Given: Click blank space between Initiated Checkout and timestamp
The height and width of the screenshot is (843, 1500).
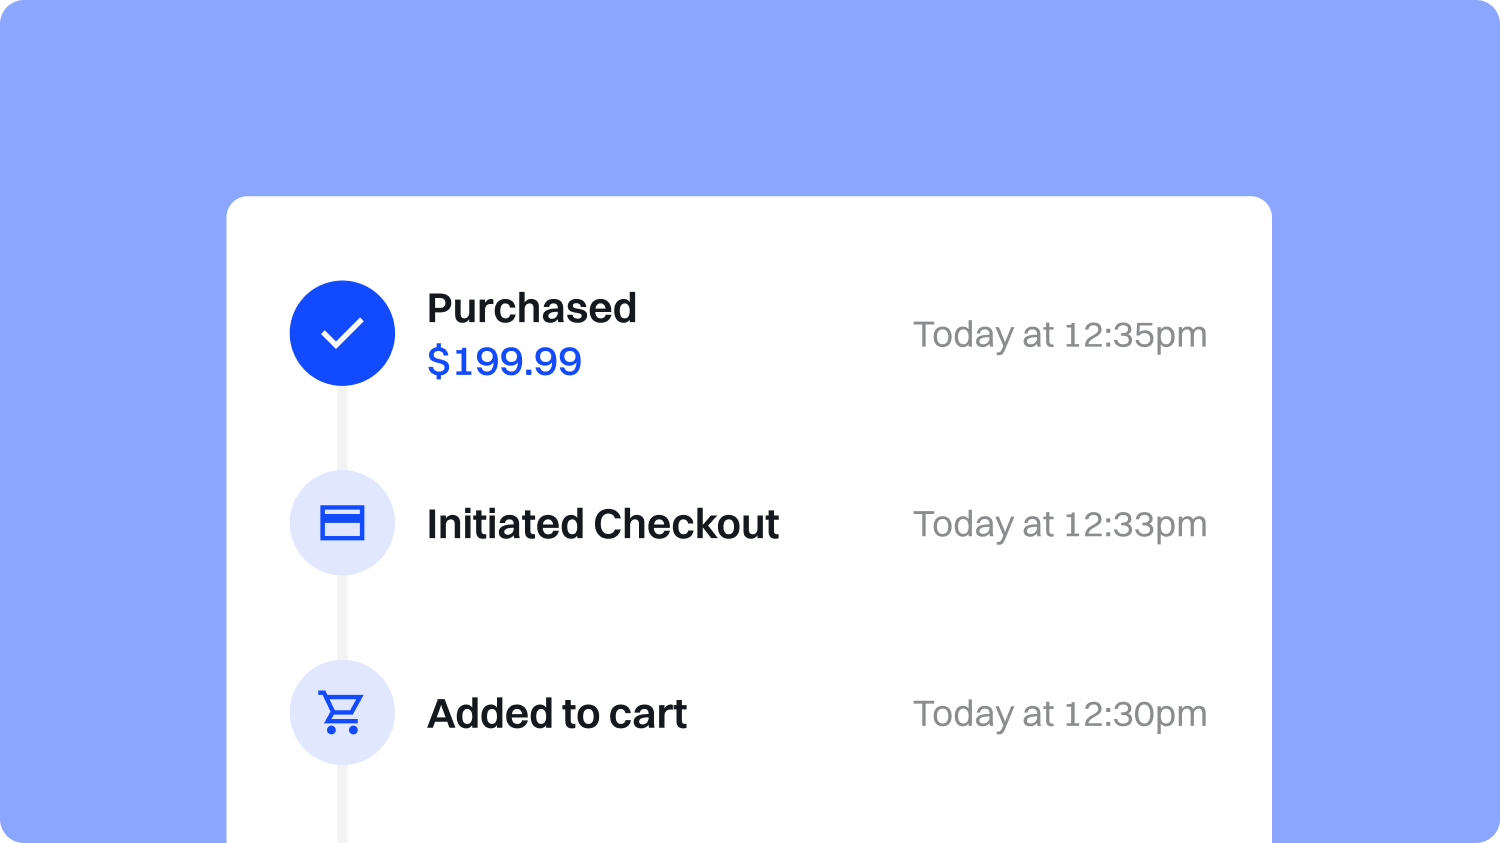Looking at the screenshot, I should (x=845, y=525).
